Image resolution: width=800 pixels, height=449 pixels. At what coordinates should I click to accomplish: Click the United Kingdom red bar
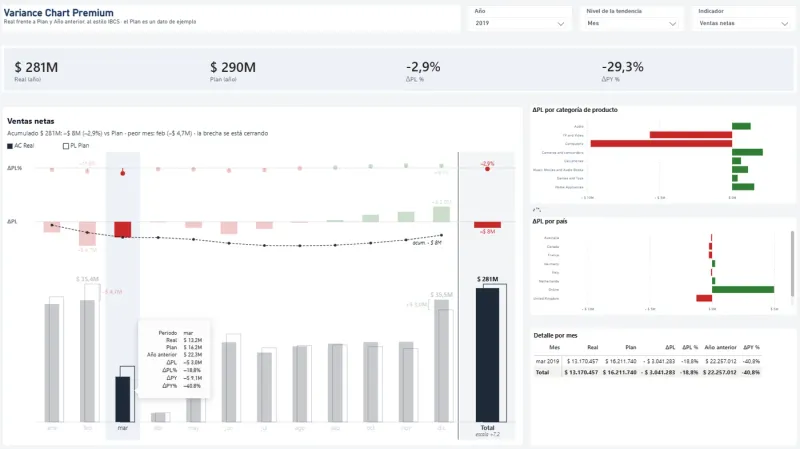[704, 298]
